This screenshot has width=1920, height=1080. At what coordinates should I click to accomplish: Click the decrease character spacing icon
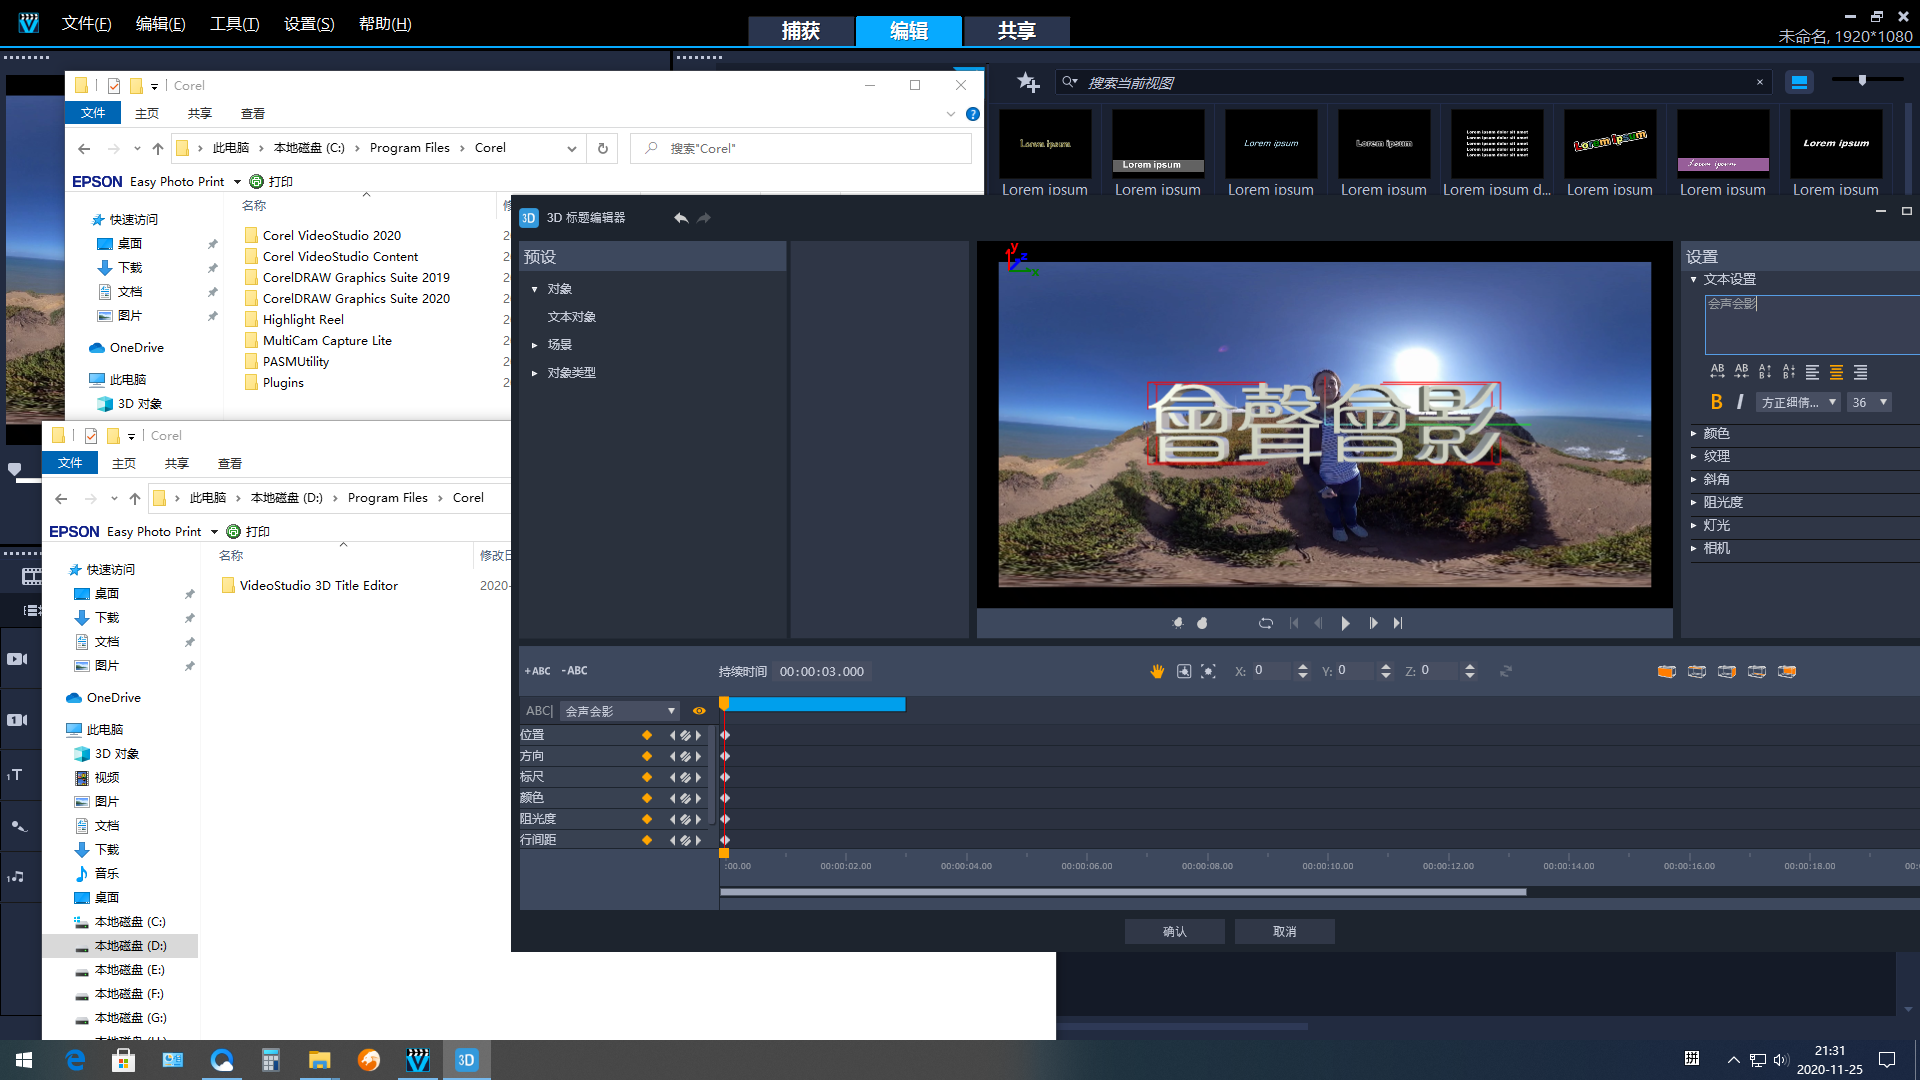click(x=1741, y=371)
